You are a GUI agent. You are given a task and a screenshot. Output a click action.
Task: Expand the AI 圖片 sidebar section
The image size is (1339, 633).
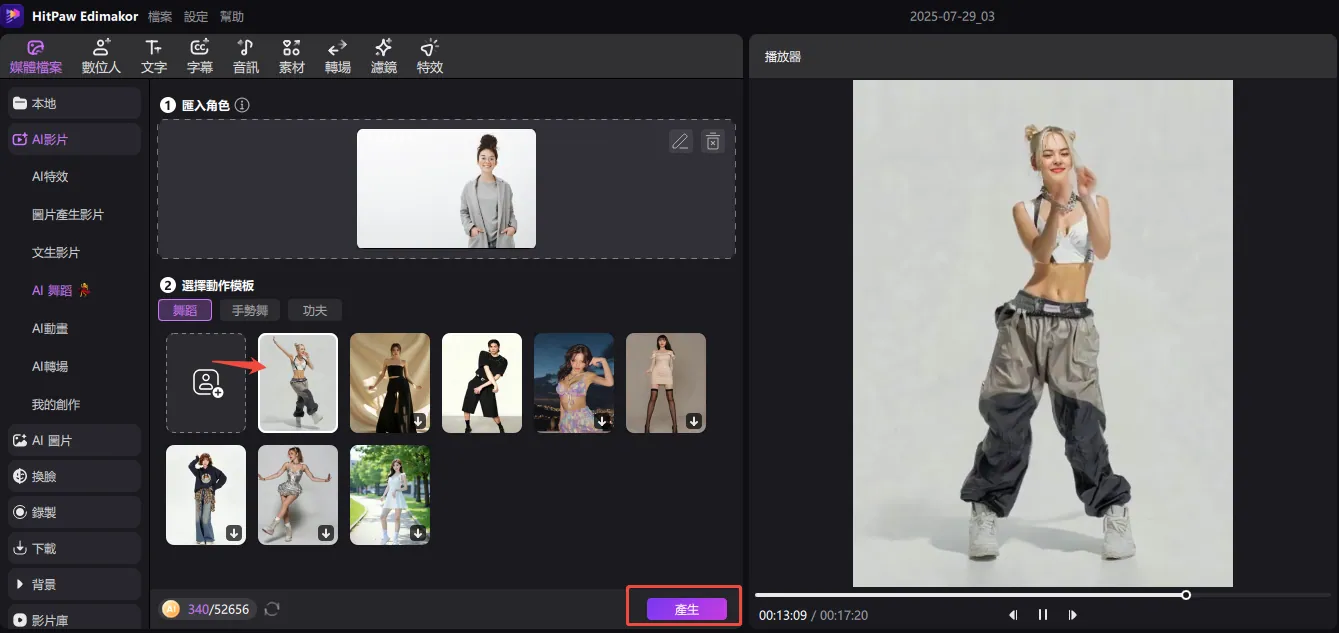tap(74, 441)
